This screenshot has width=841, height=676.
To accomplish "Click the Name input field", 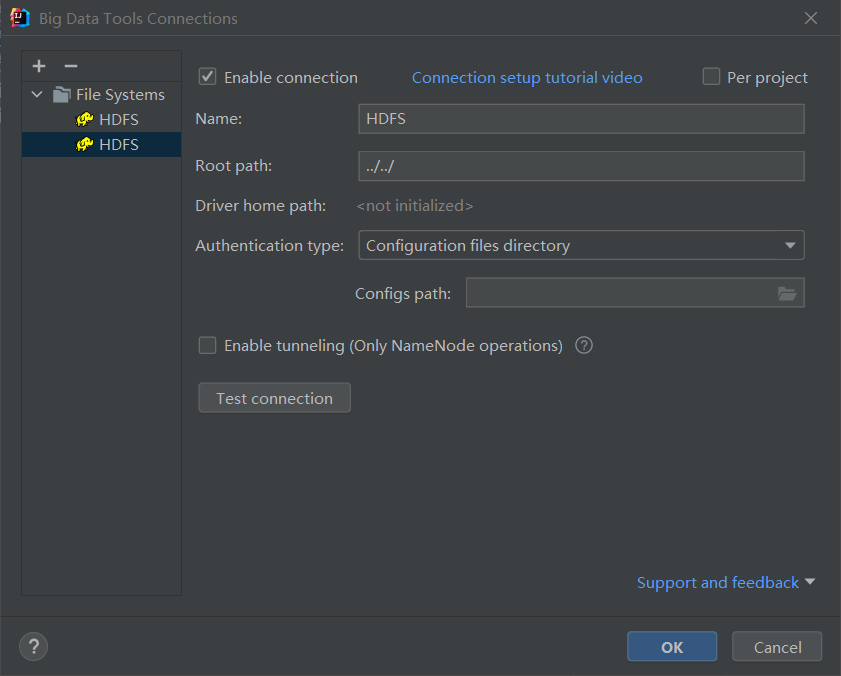I will [581, 119].
